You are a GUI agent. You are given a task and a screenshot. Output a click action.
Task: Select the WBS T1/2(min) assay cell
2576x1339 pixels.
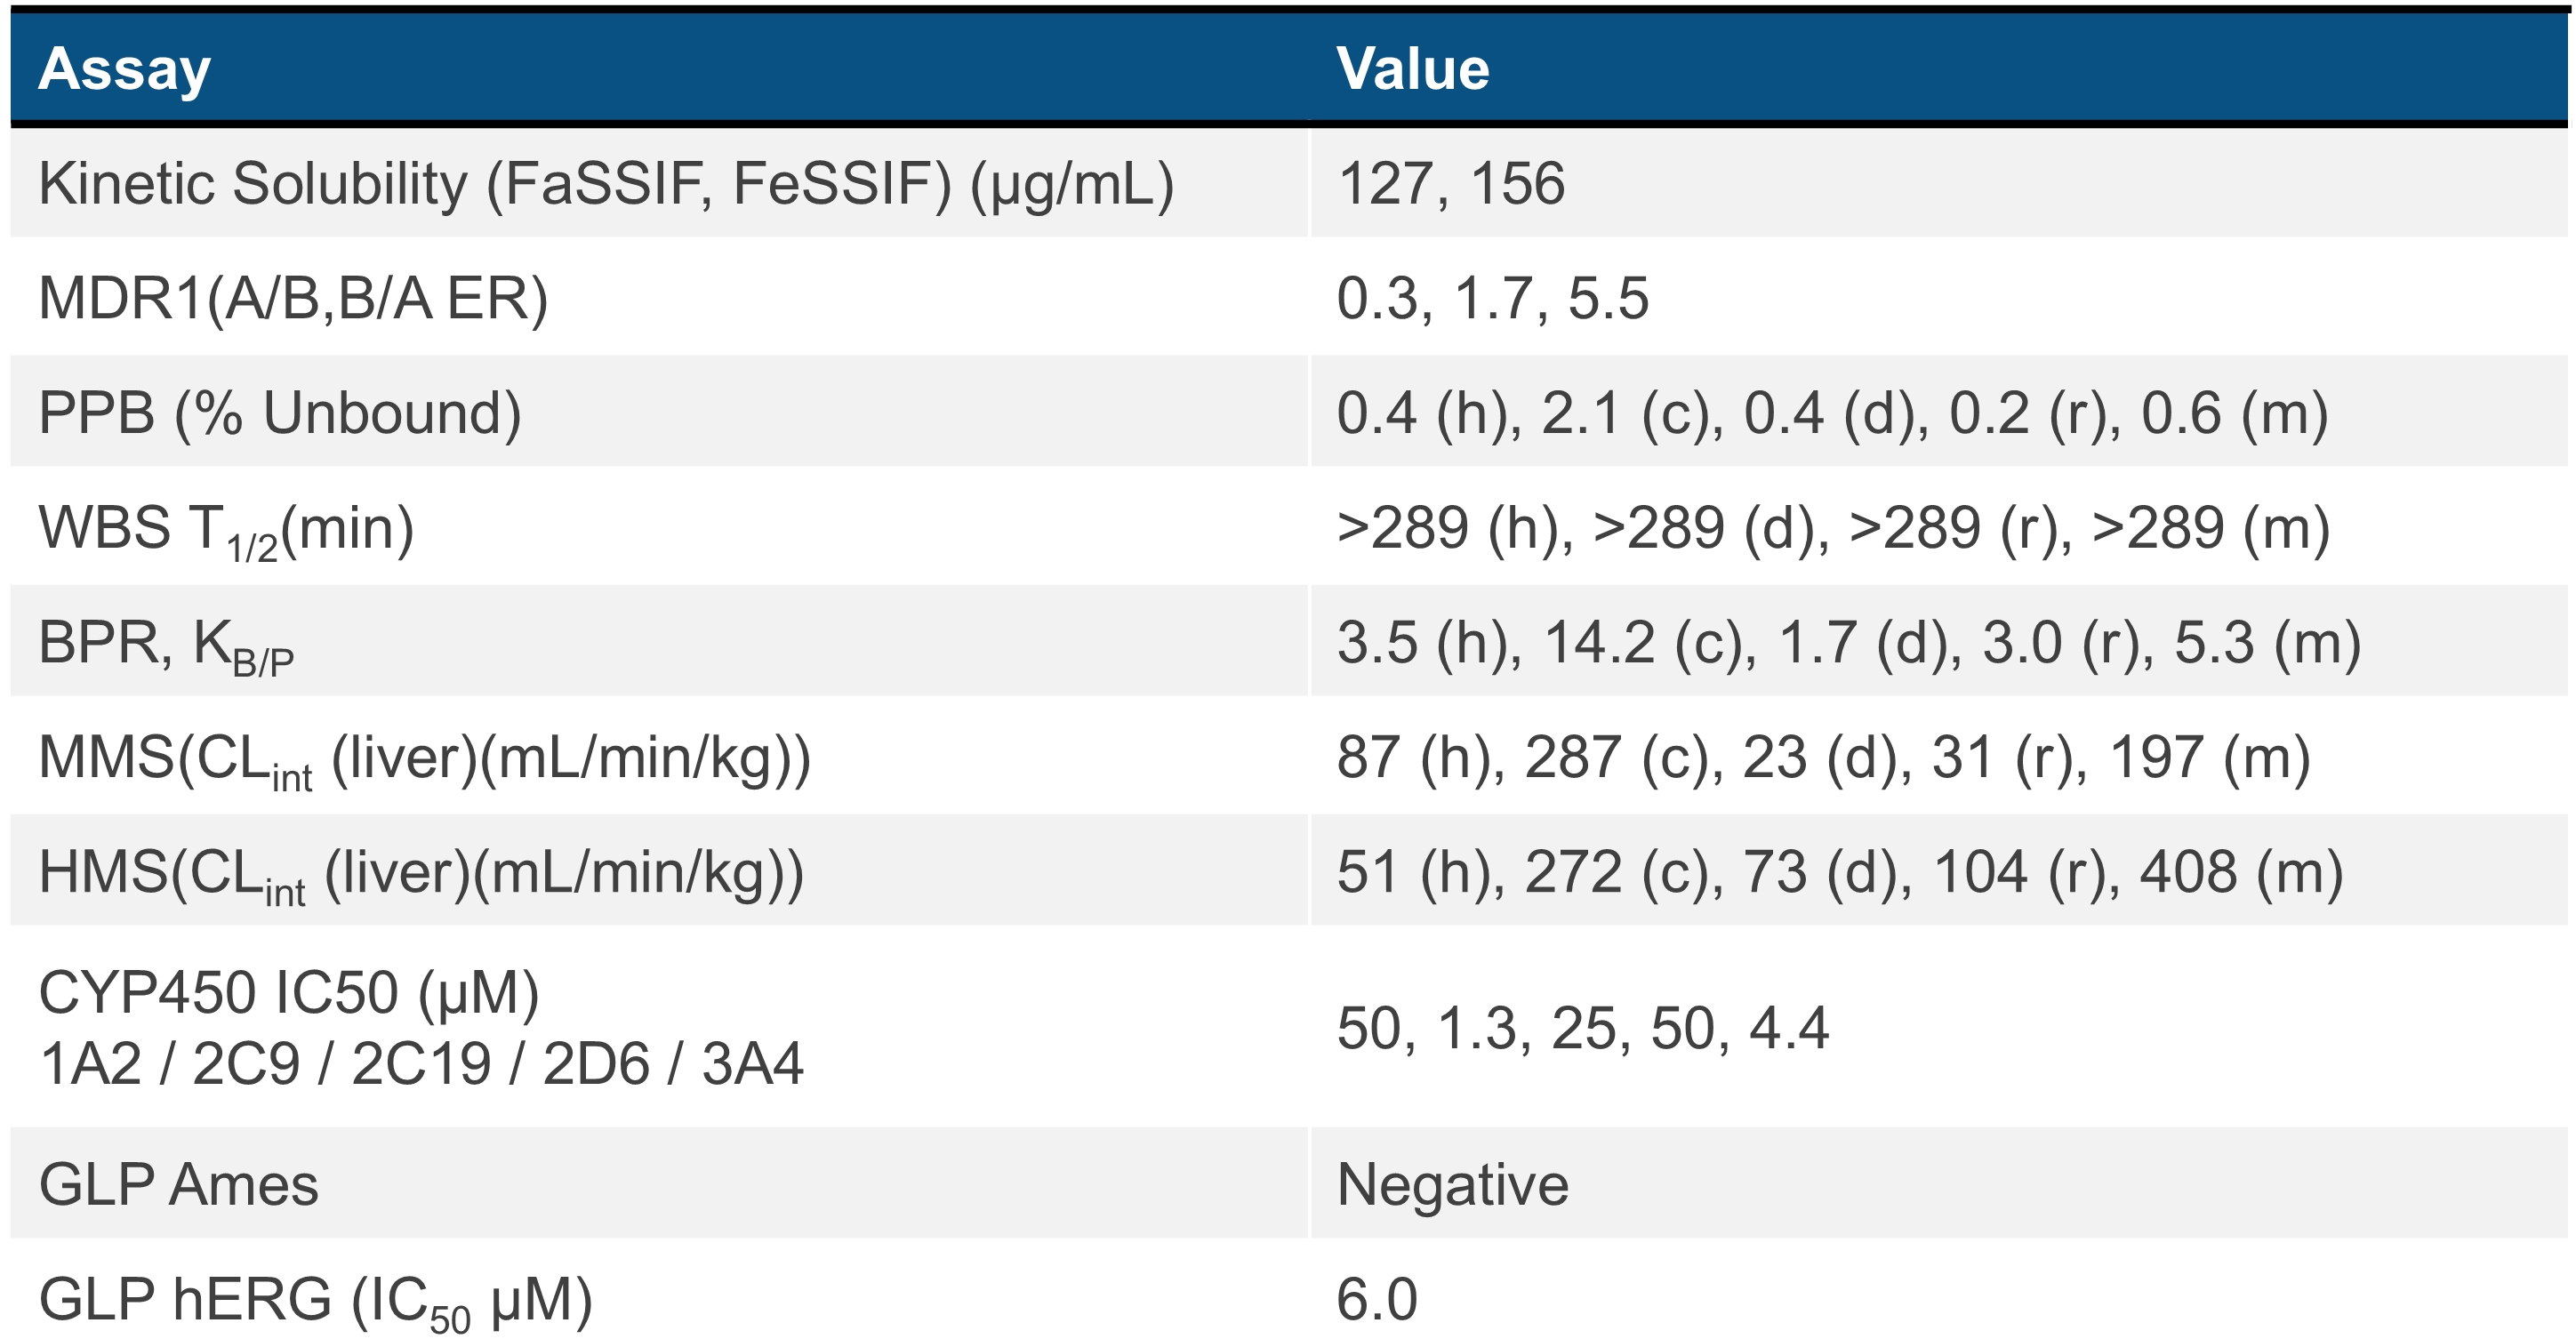click(x=226, y=529)
